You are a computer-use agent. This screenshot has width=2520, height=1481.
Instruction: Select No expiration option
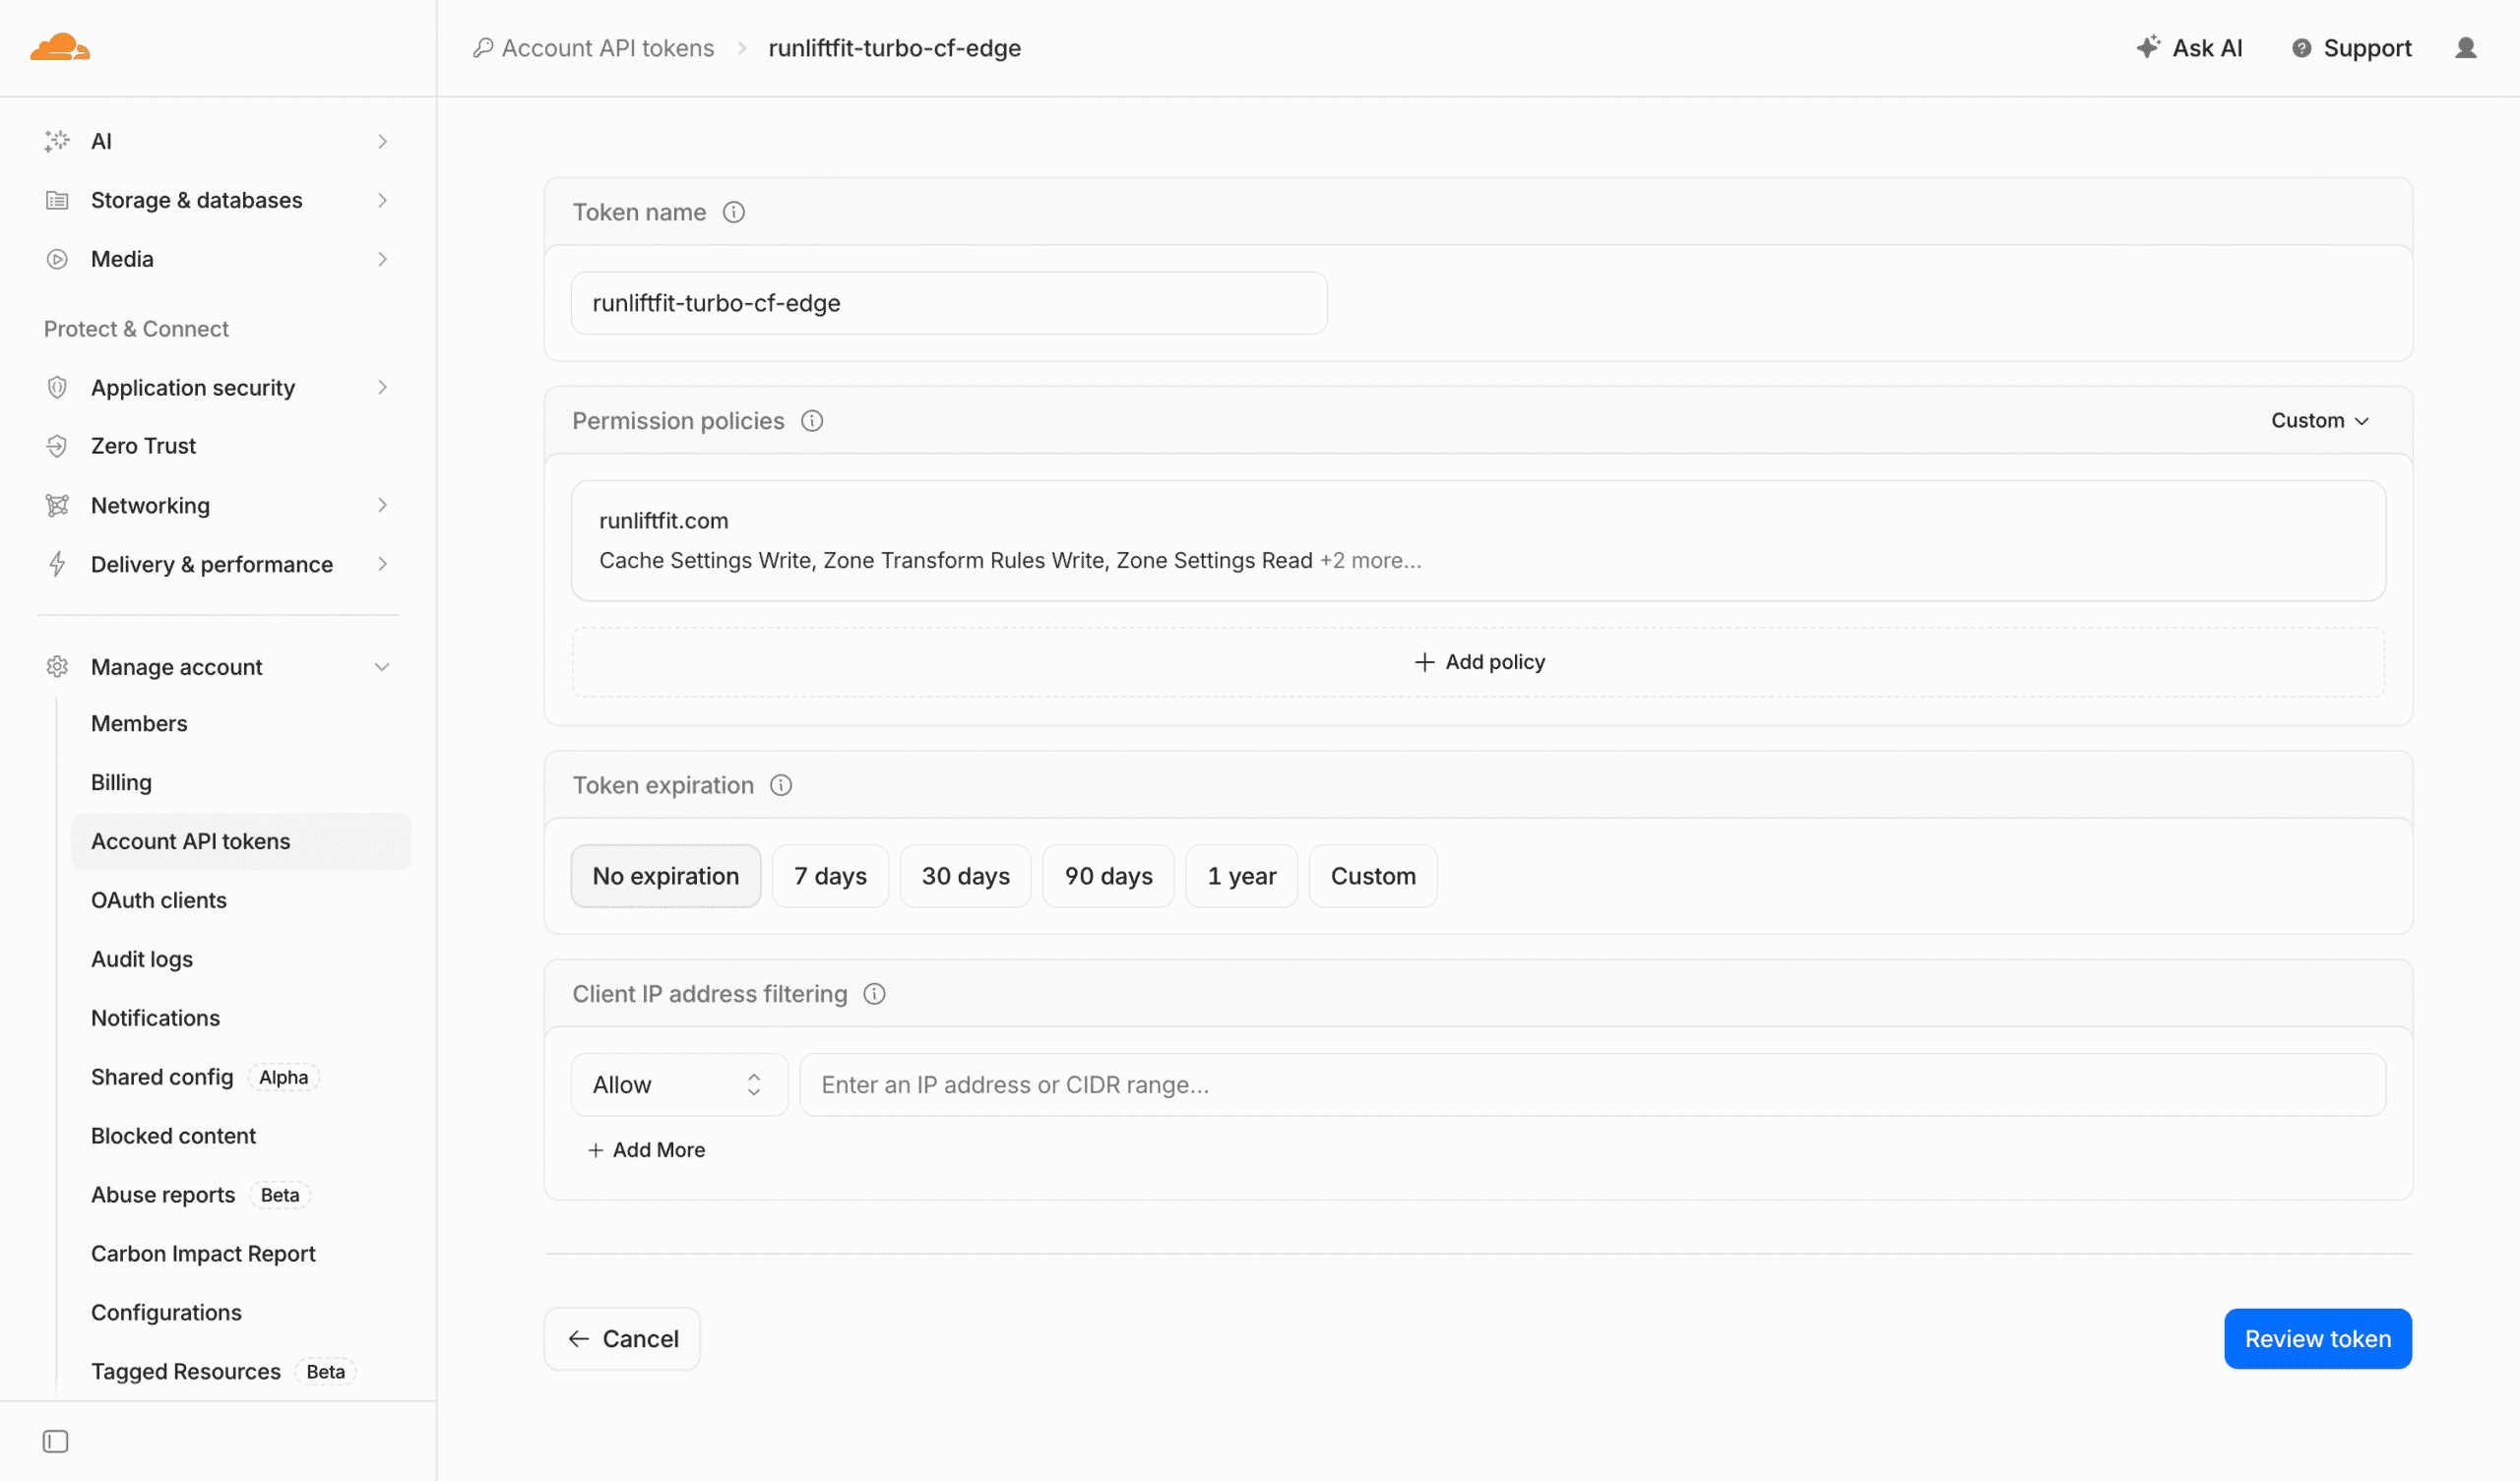(665, 876)
